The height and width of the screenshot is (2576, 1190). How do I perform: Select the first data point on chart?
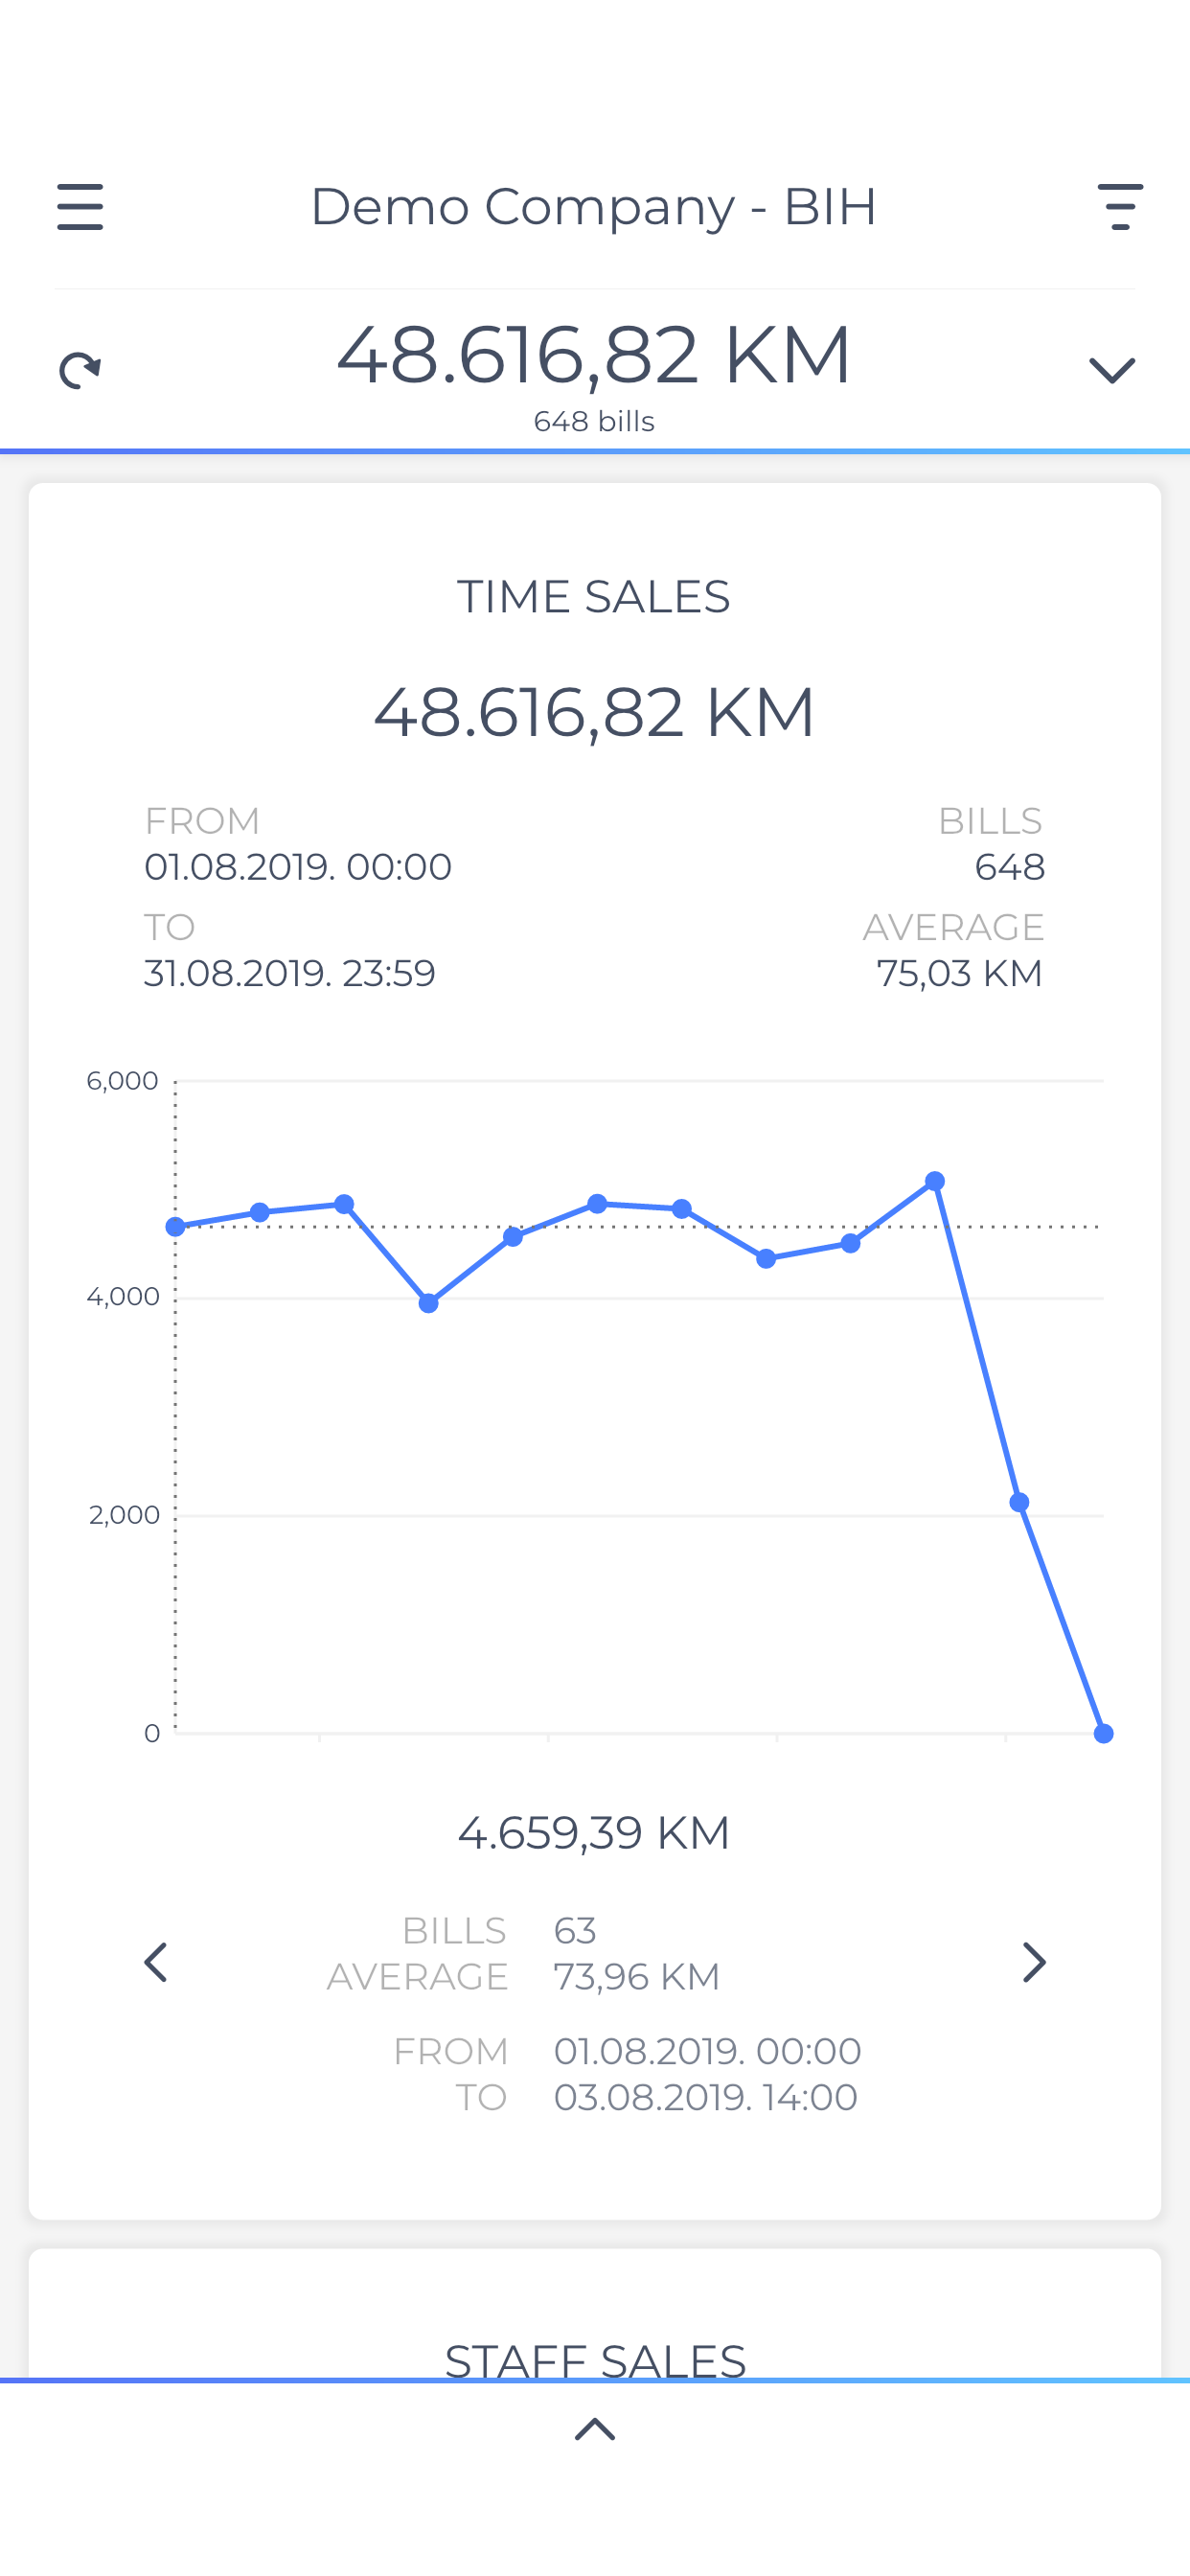point(175,1227)
